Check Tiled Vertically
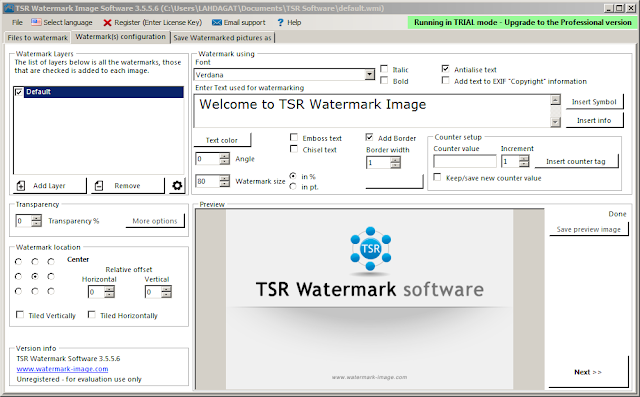Viewport: 640px width, 397px height. pos(20,315)
